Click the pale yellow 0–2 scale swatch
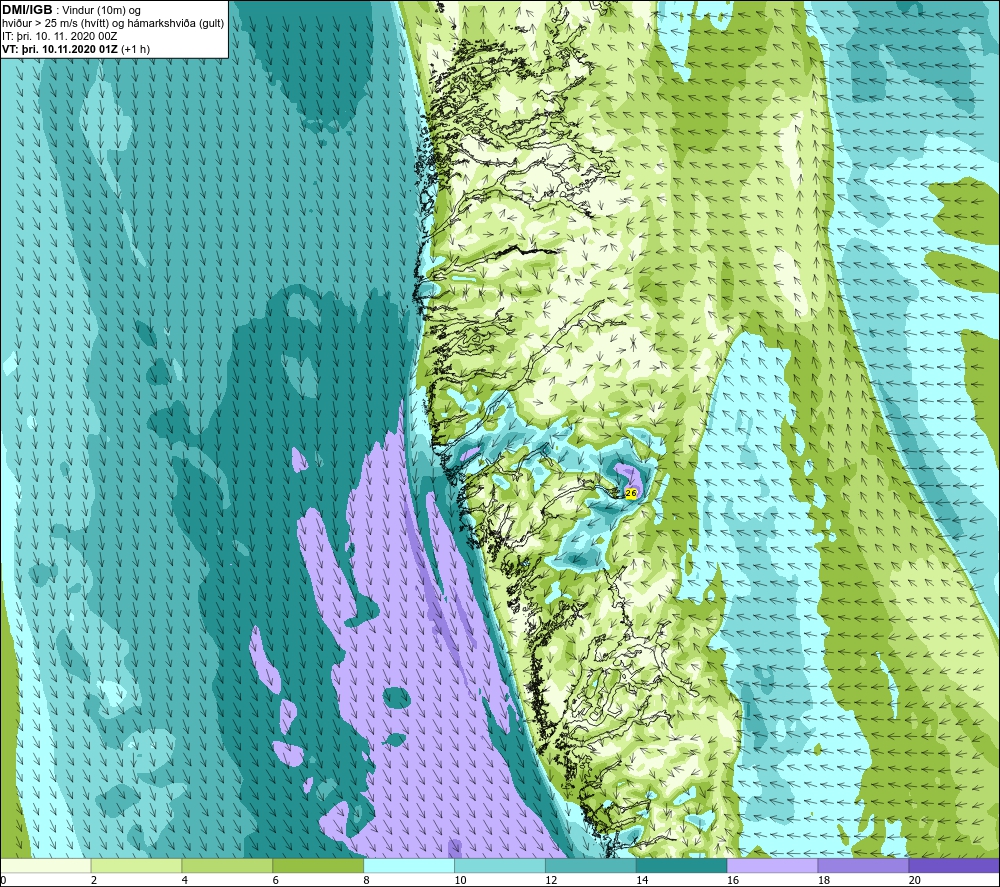This screenshot has height=887, width=1000. point(46,865)
